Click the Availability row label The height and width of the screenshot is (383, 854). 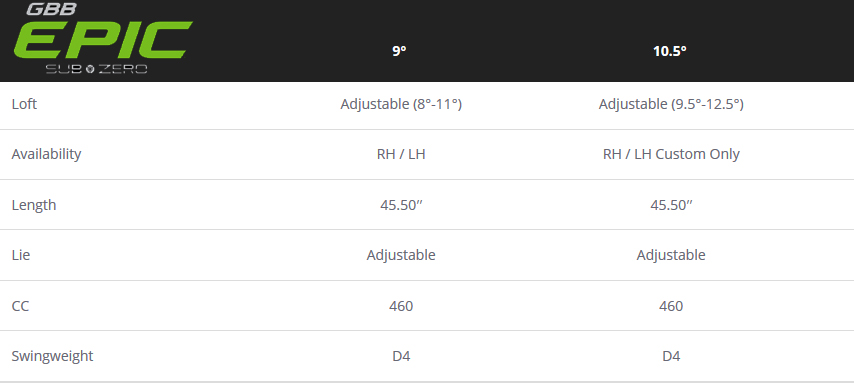pyautogui.click(x=46, y=154)
